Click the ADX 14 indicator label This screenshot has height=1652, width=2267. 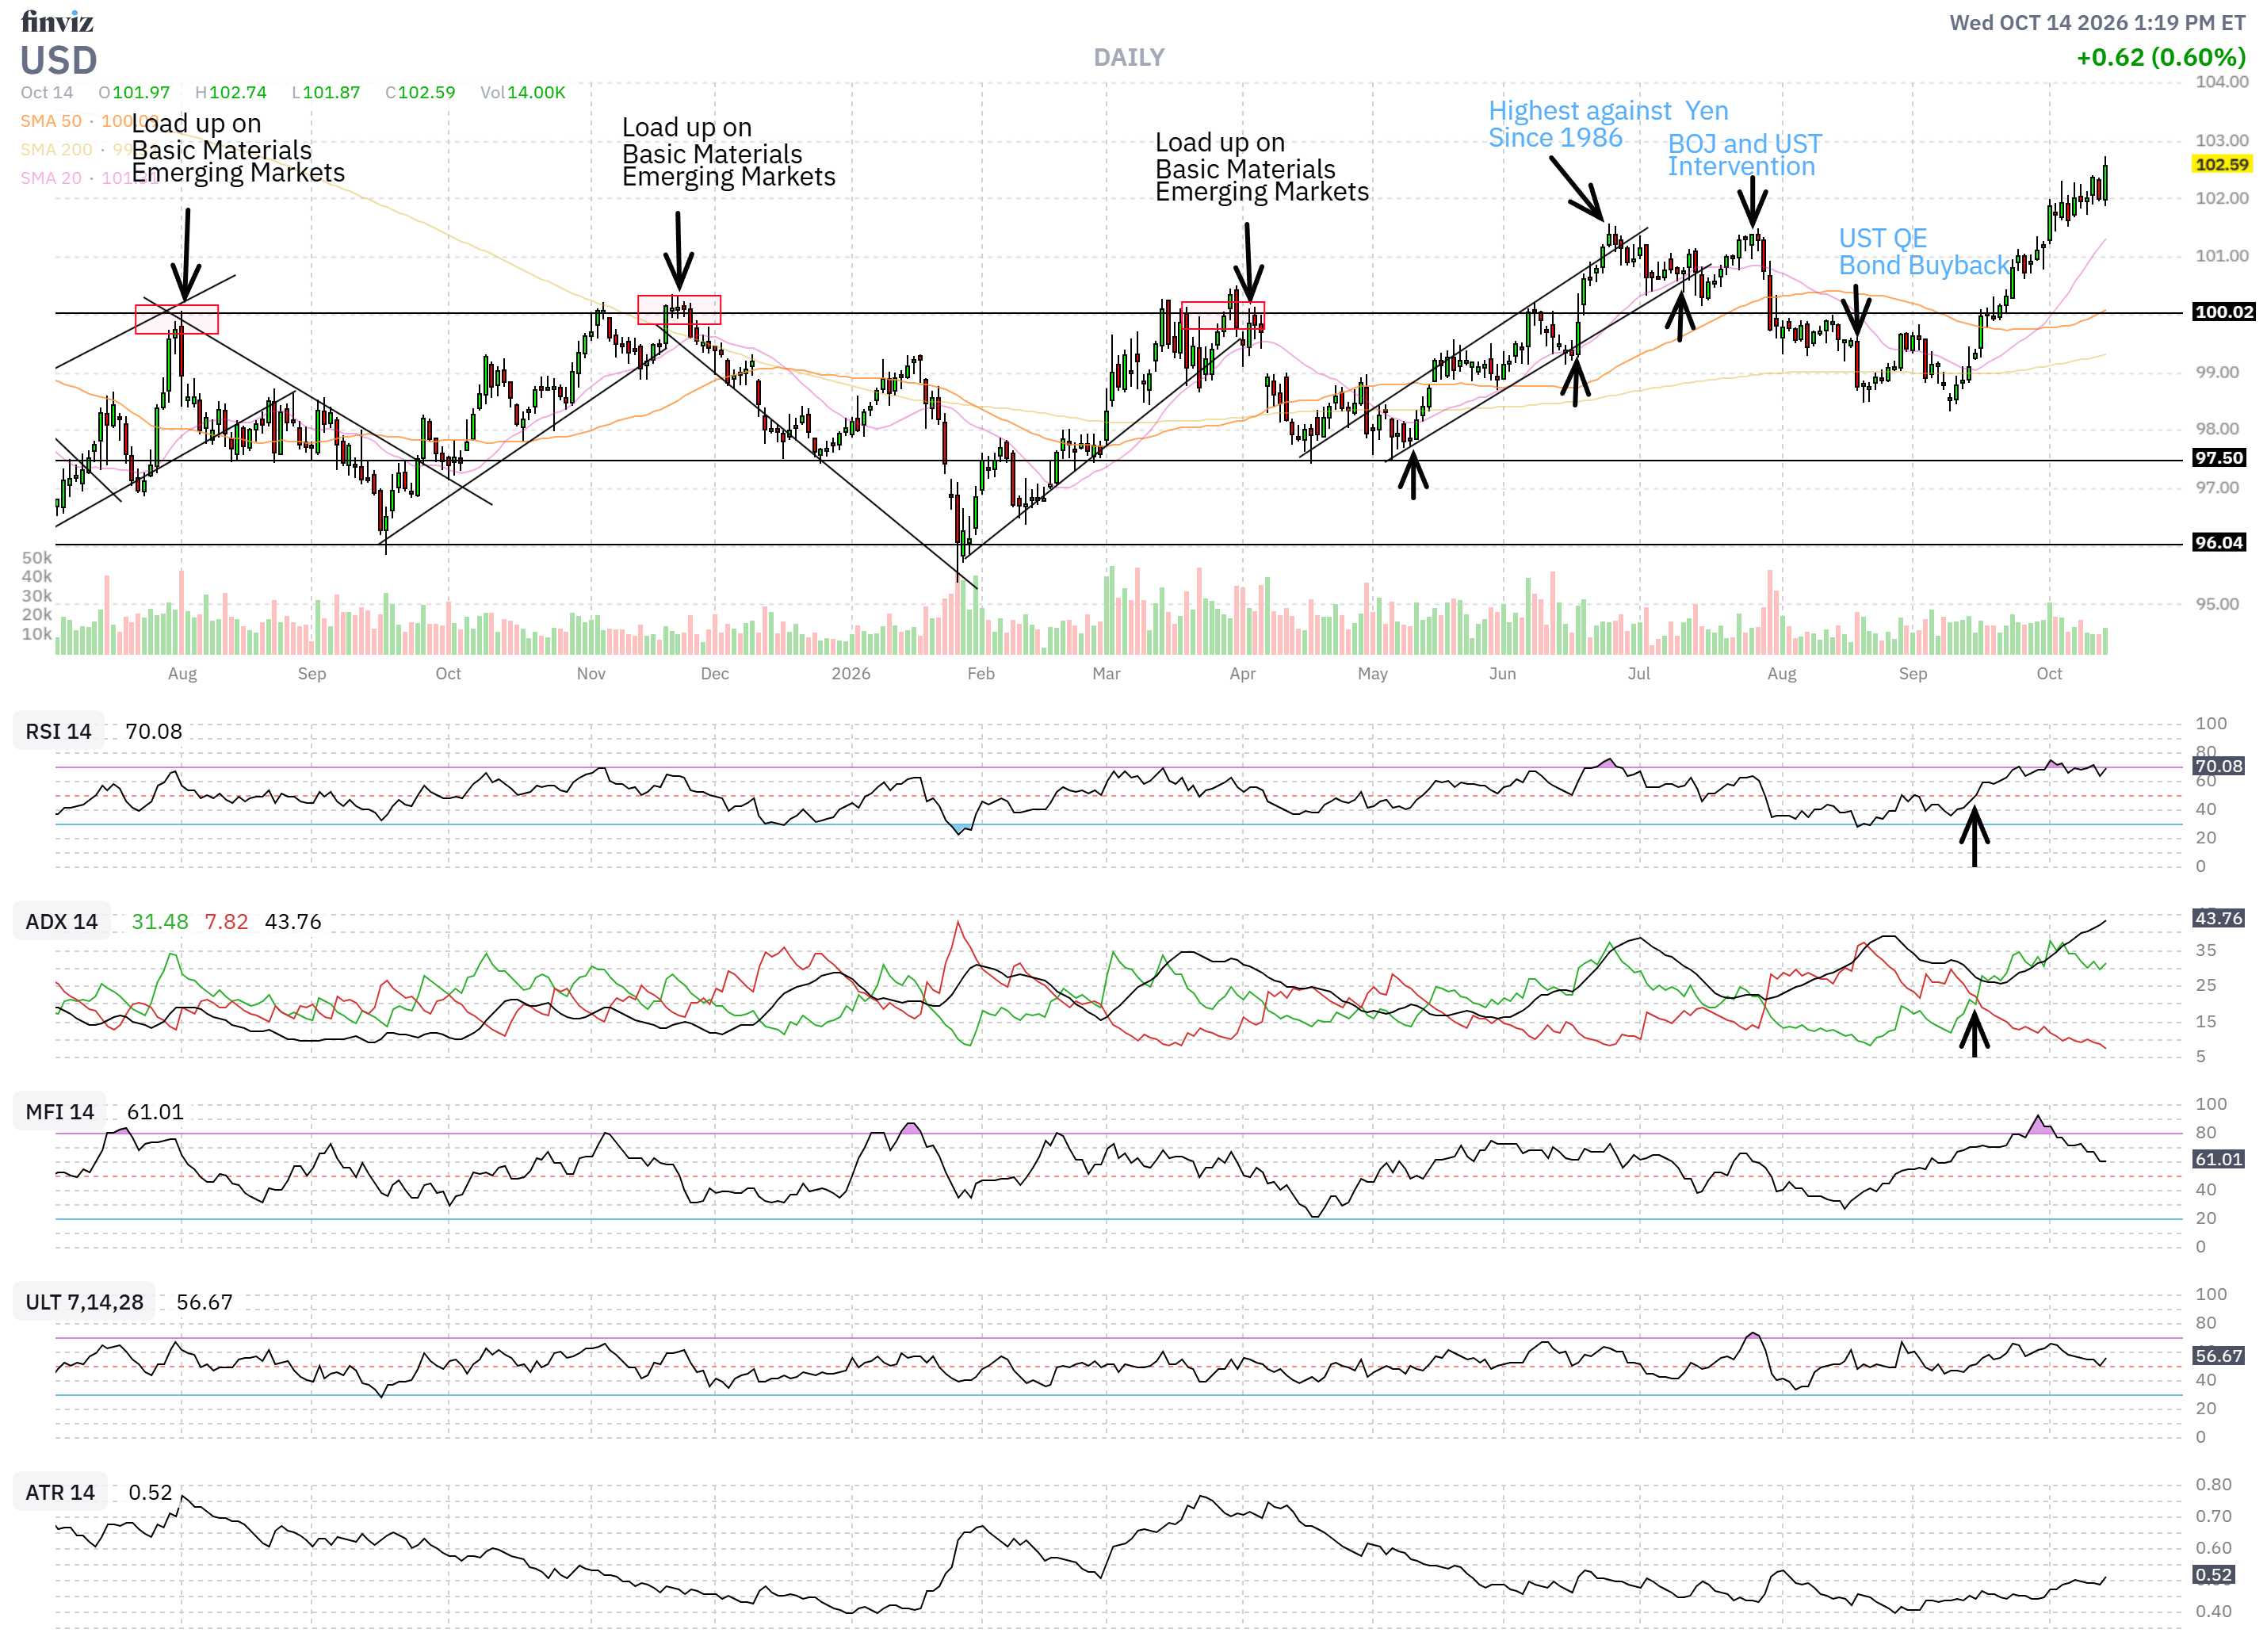[62, 922]
